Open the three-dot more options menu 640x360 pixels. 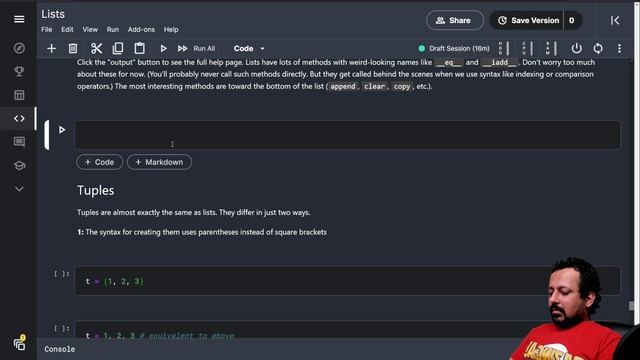(619, 49)
